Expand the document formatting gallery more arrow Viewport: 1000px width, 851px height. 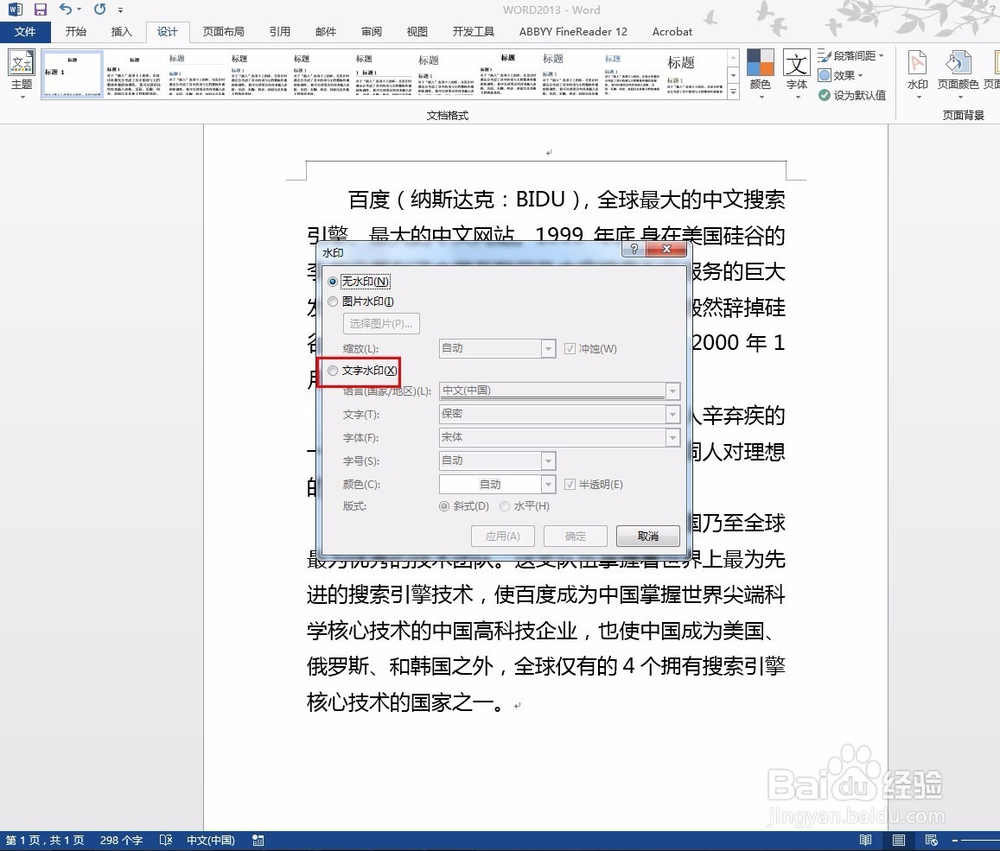click(733, 93)
